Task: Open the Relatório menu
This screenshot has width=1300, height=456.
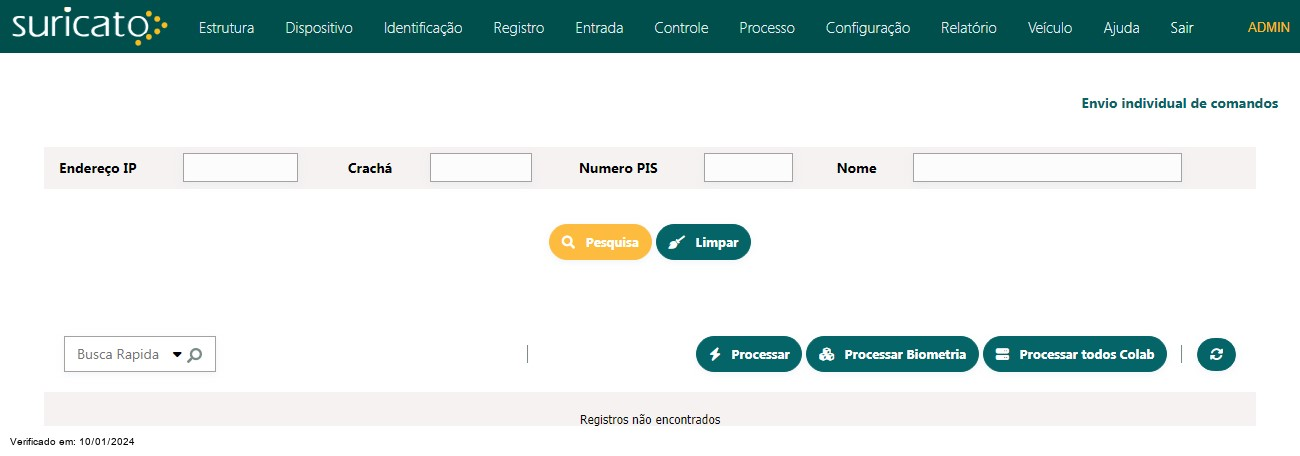Action: (x=969, y=28)
